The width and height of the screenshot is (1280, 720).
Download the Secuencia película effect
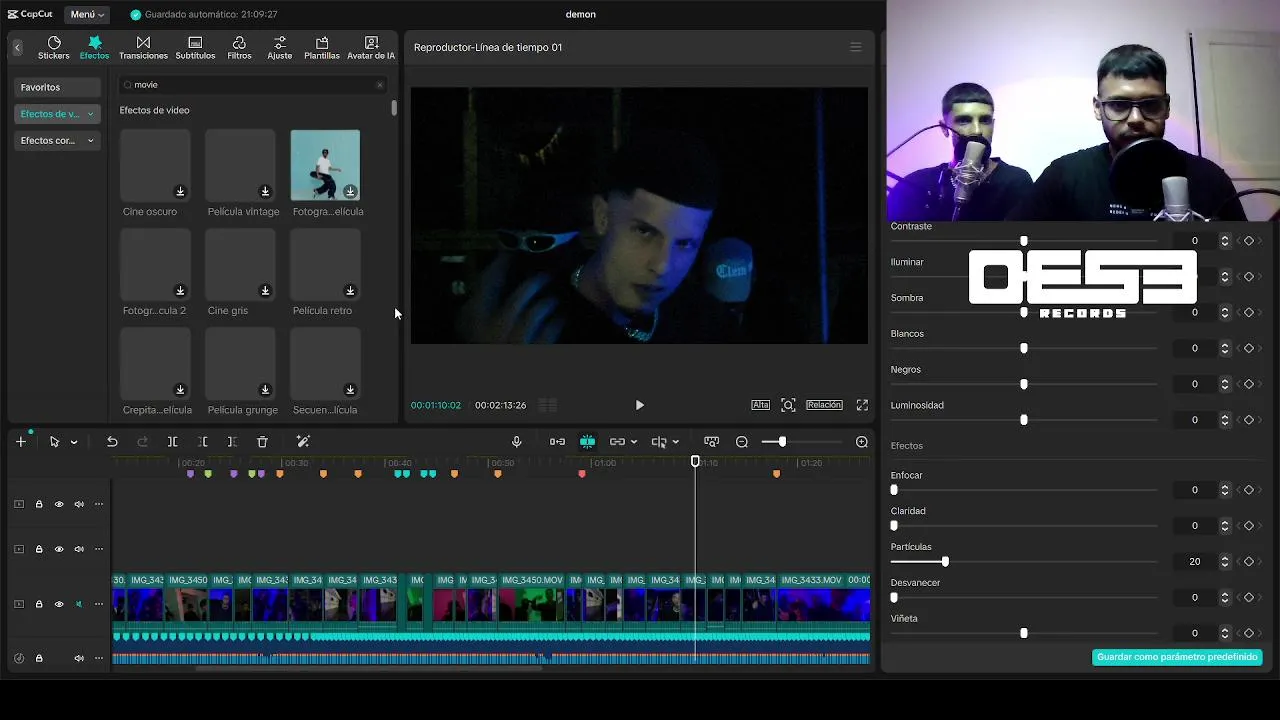(x=350, y=390)
